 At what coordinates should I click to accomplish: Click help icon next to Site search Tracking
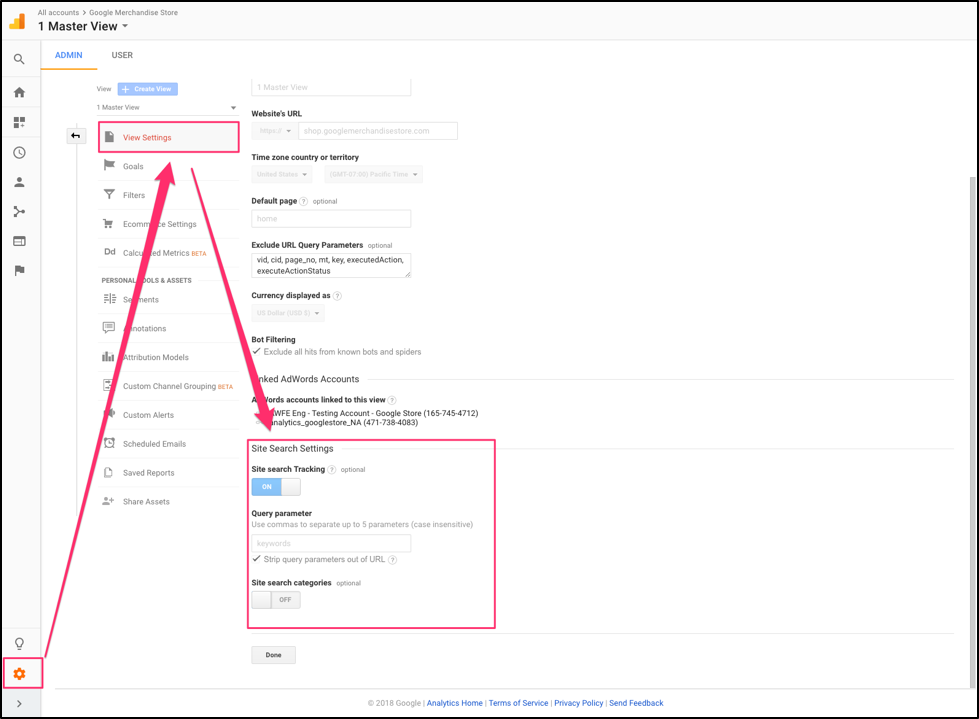point(332,469)
